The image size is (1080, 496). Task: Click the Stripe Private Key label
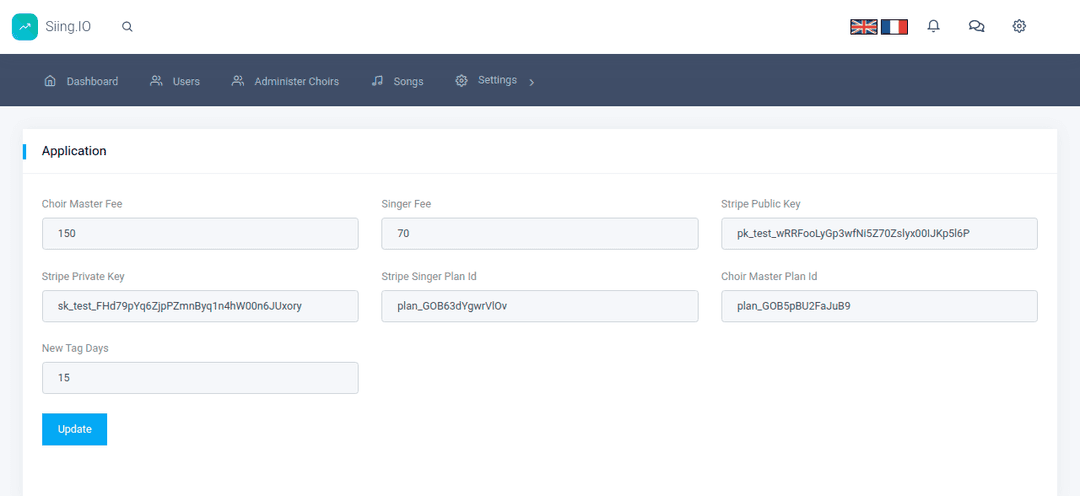[x=83, y=276]
